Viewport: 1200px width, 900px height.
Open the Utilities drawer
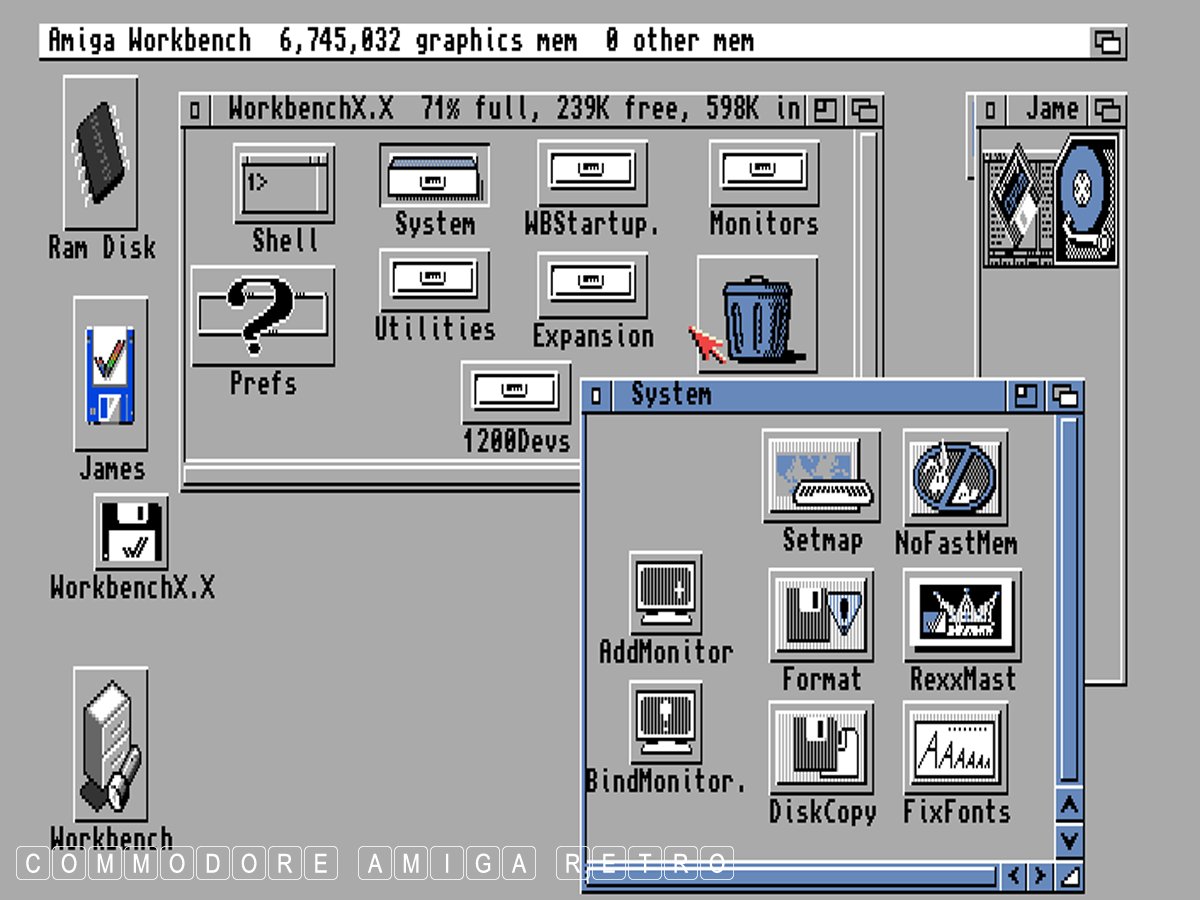tap(434, 280)
